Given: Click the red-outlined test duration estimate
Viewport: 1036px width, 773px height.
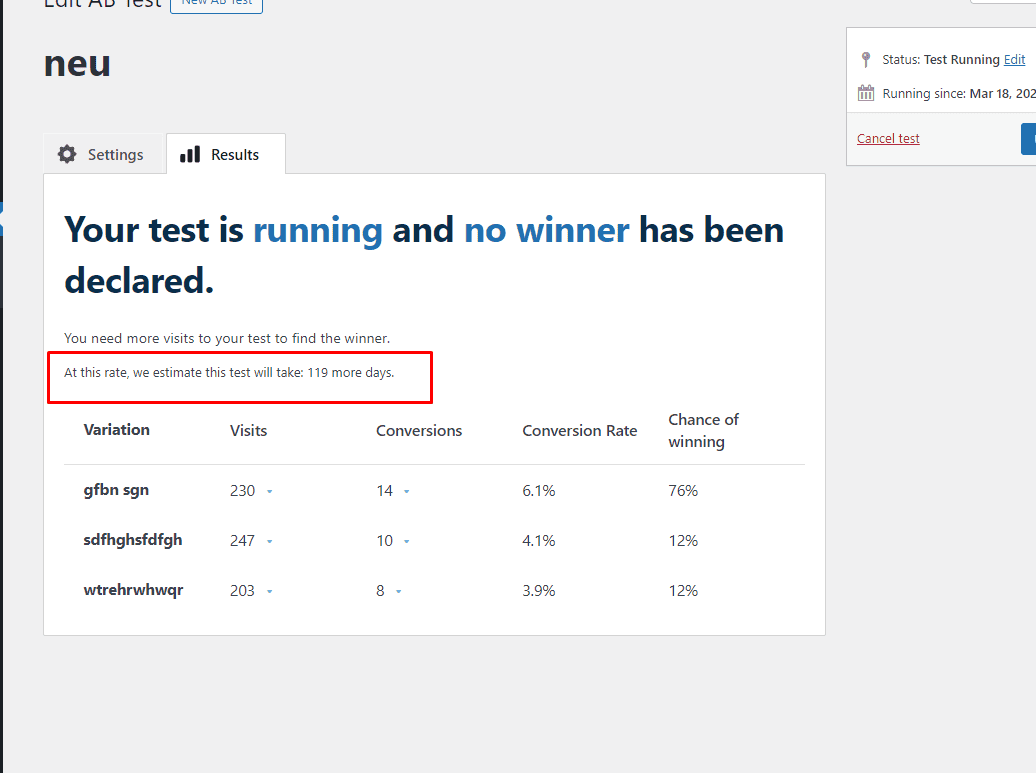Looking at the screenshot, I should pyautogui.click(x=240, y=377).
